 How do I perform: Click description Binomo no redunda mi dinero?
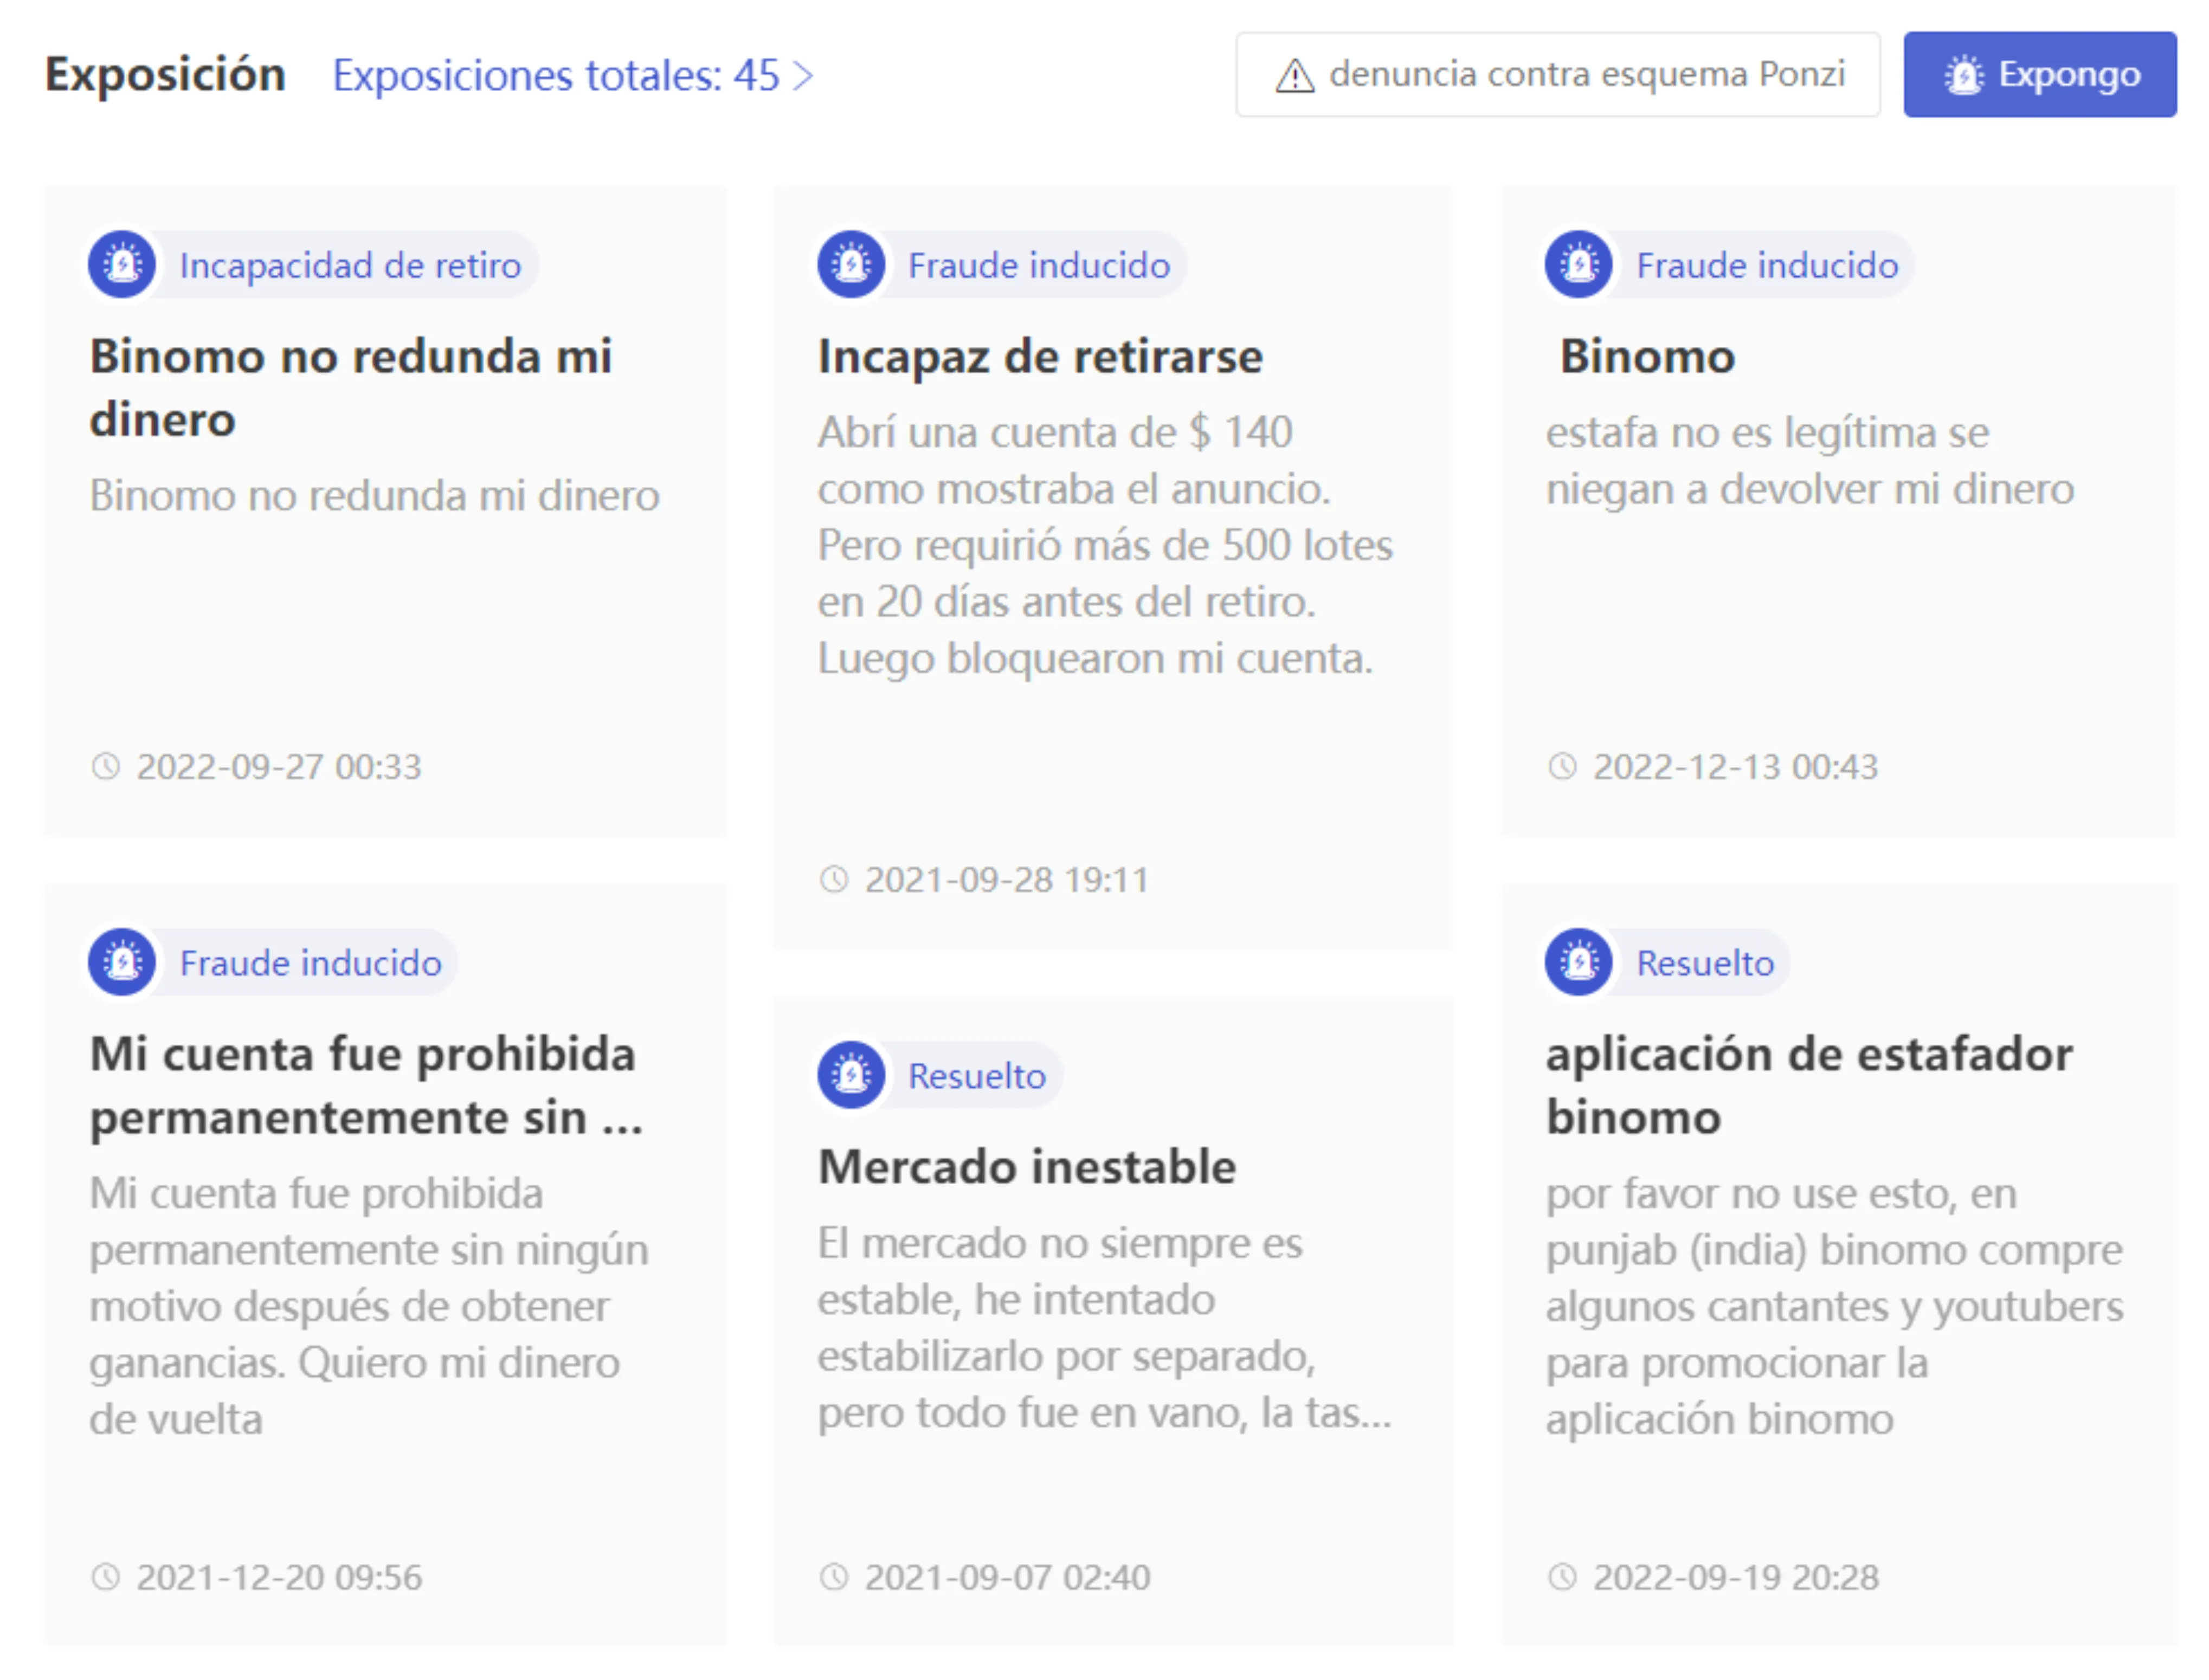click(x=375, y=495)
